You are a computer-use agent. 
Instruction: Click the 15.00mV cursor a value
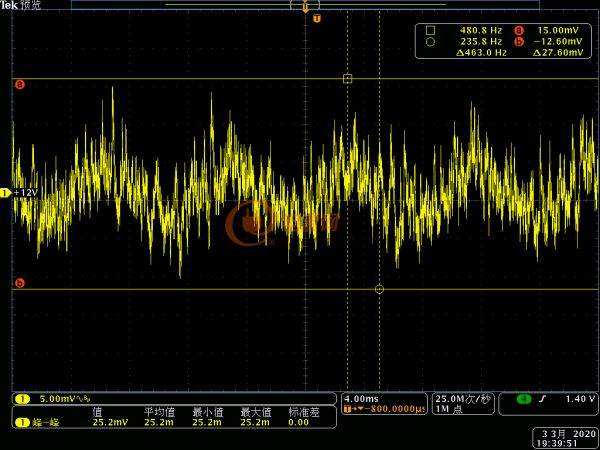(558, 30)
